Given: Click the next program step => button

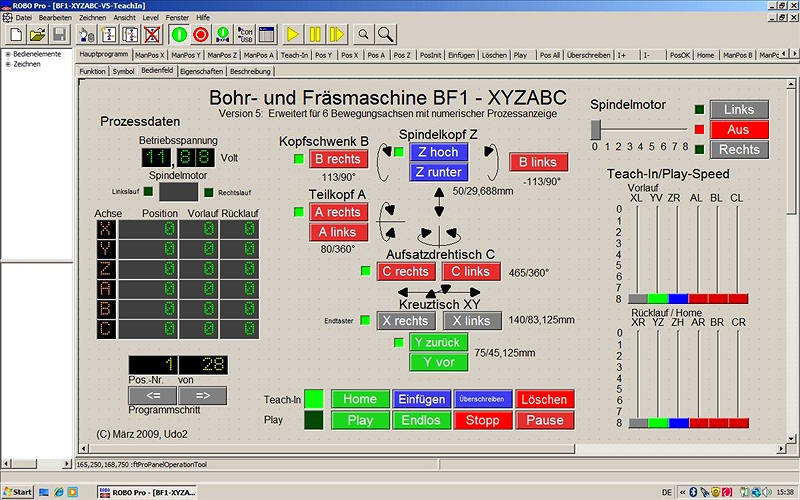Looking at the screenshot, I should 203,395.
